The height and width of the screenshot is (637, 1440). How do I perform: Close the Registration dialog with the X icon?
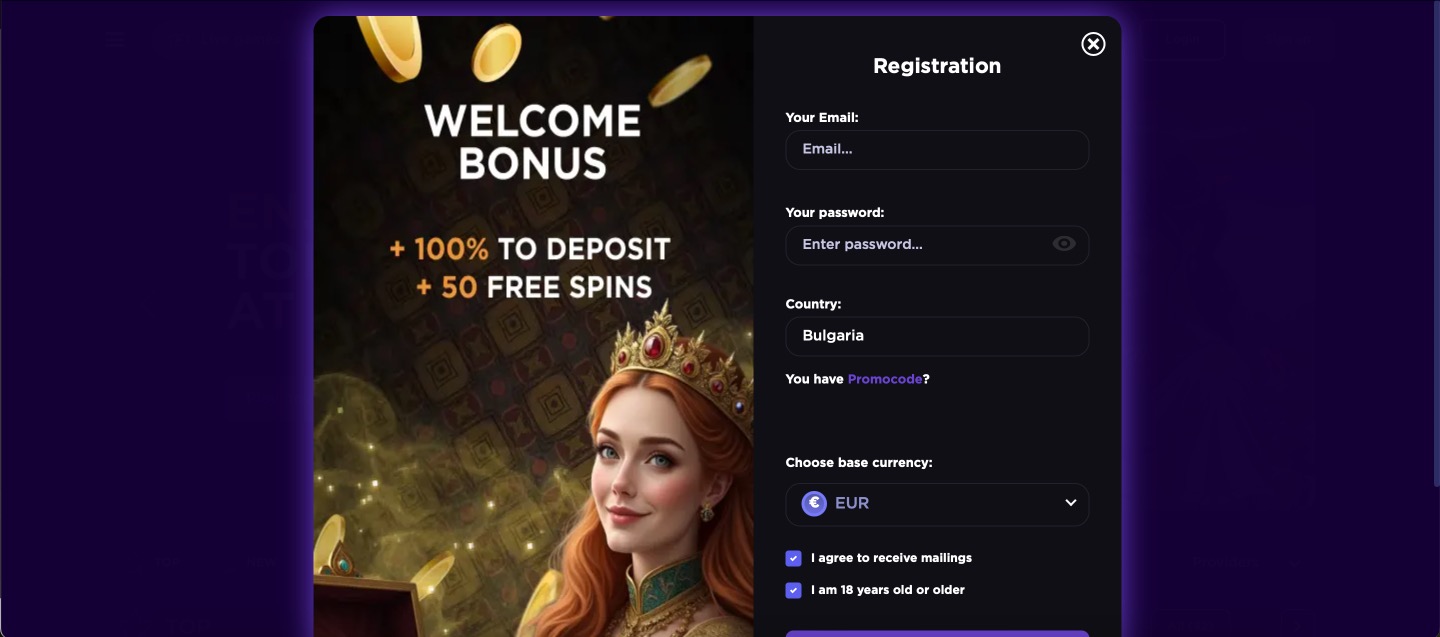click(1093, 44)
